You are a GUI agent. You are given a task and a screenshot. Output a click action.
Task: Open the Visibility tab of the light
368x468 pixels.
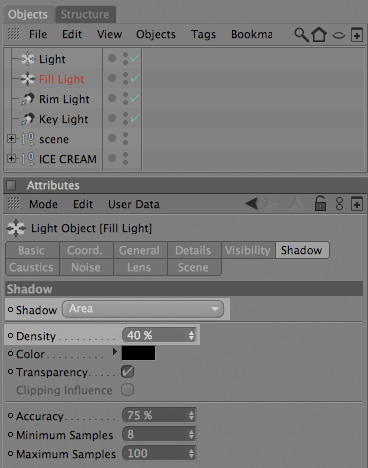click(x=248, y=250)
